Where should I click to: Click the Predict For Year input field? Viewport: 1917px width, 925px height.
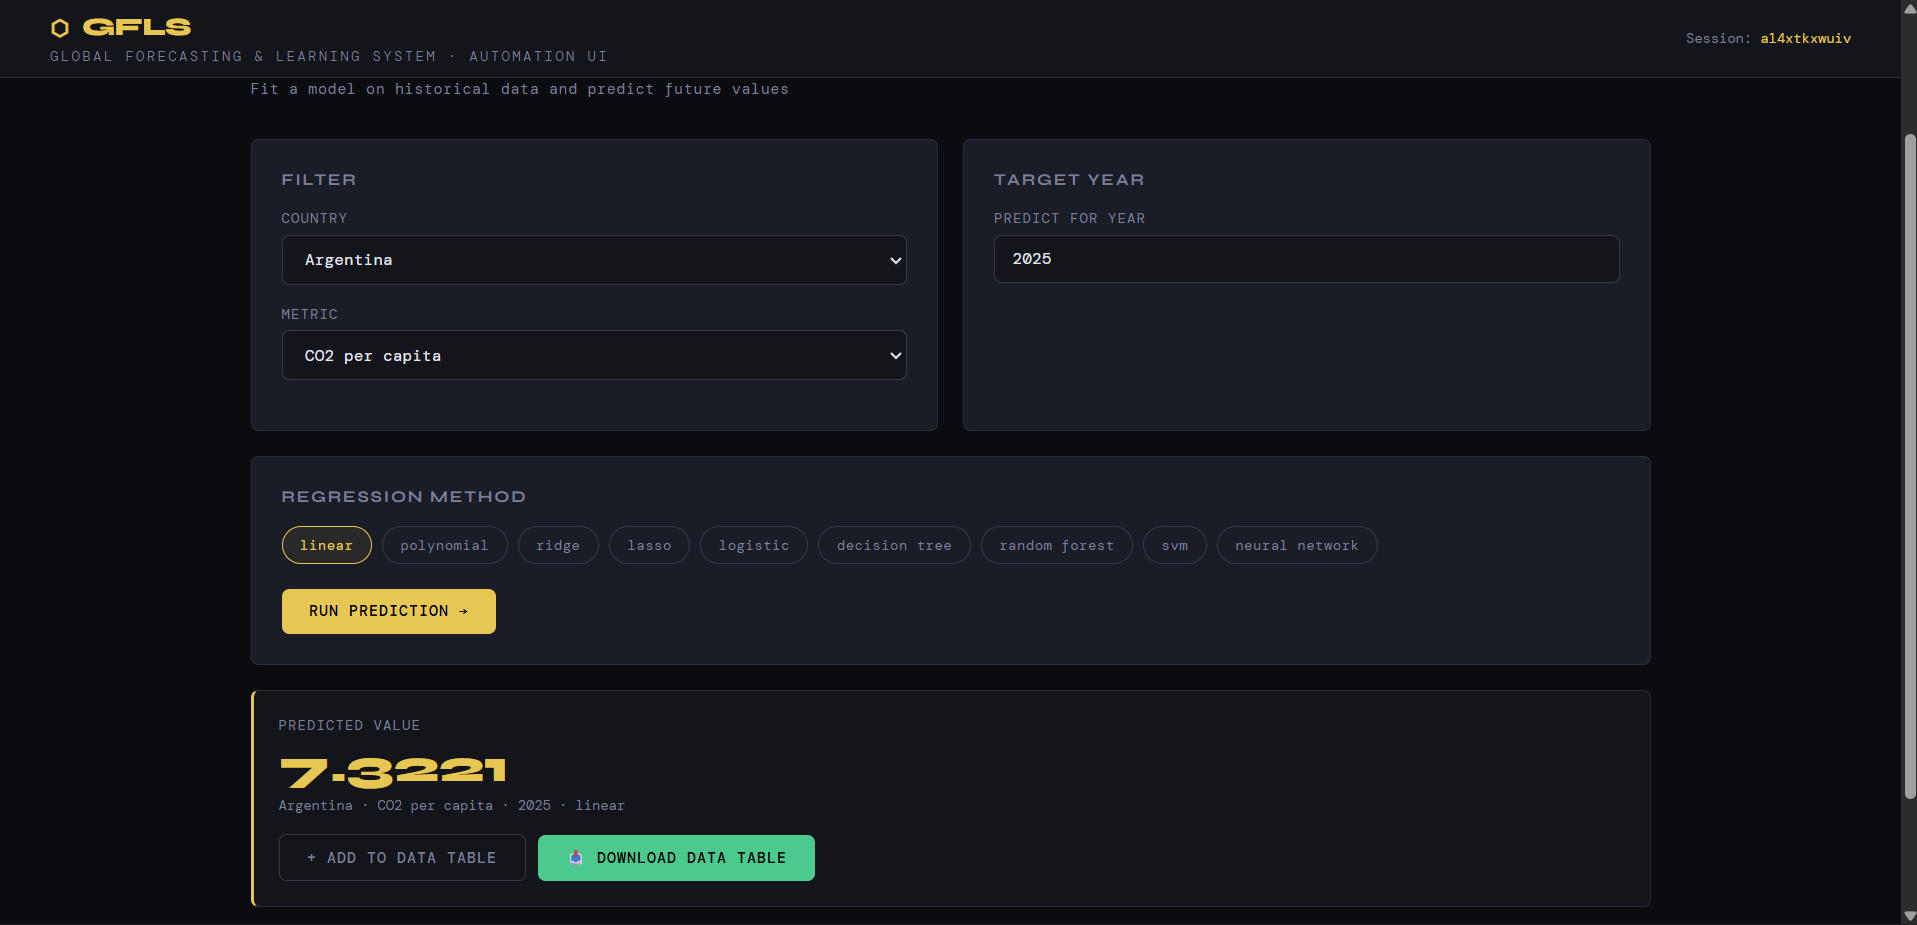click(1306, 259)
